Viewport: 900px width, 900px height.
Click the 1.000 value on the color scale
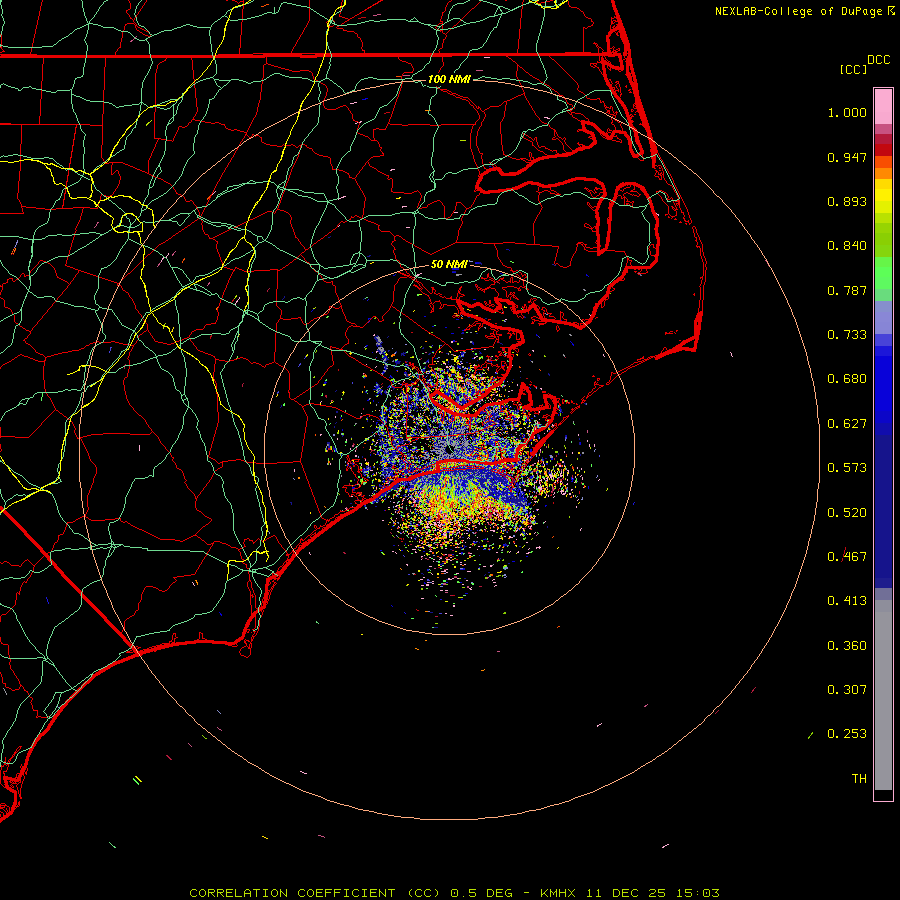pyautogui.click(x=847, y=112)
